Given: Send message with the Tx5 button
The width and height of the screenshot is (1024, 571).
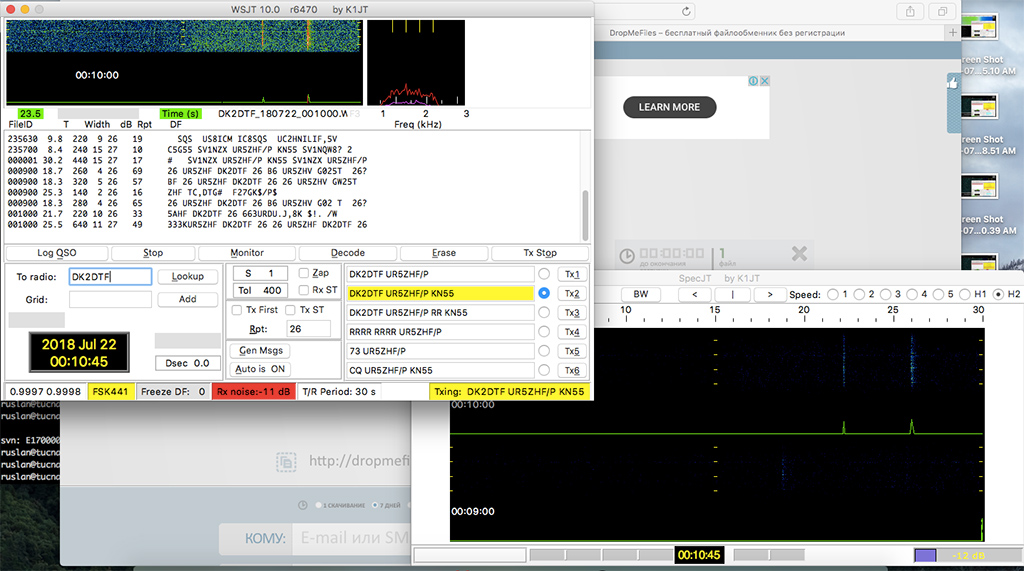Looking at the screenshot, I should pos(572,351).
